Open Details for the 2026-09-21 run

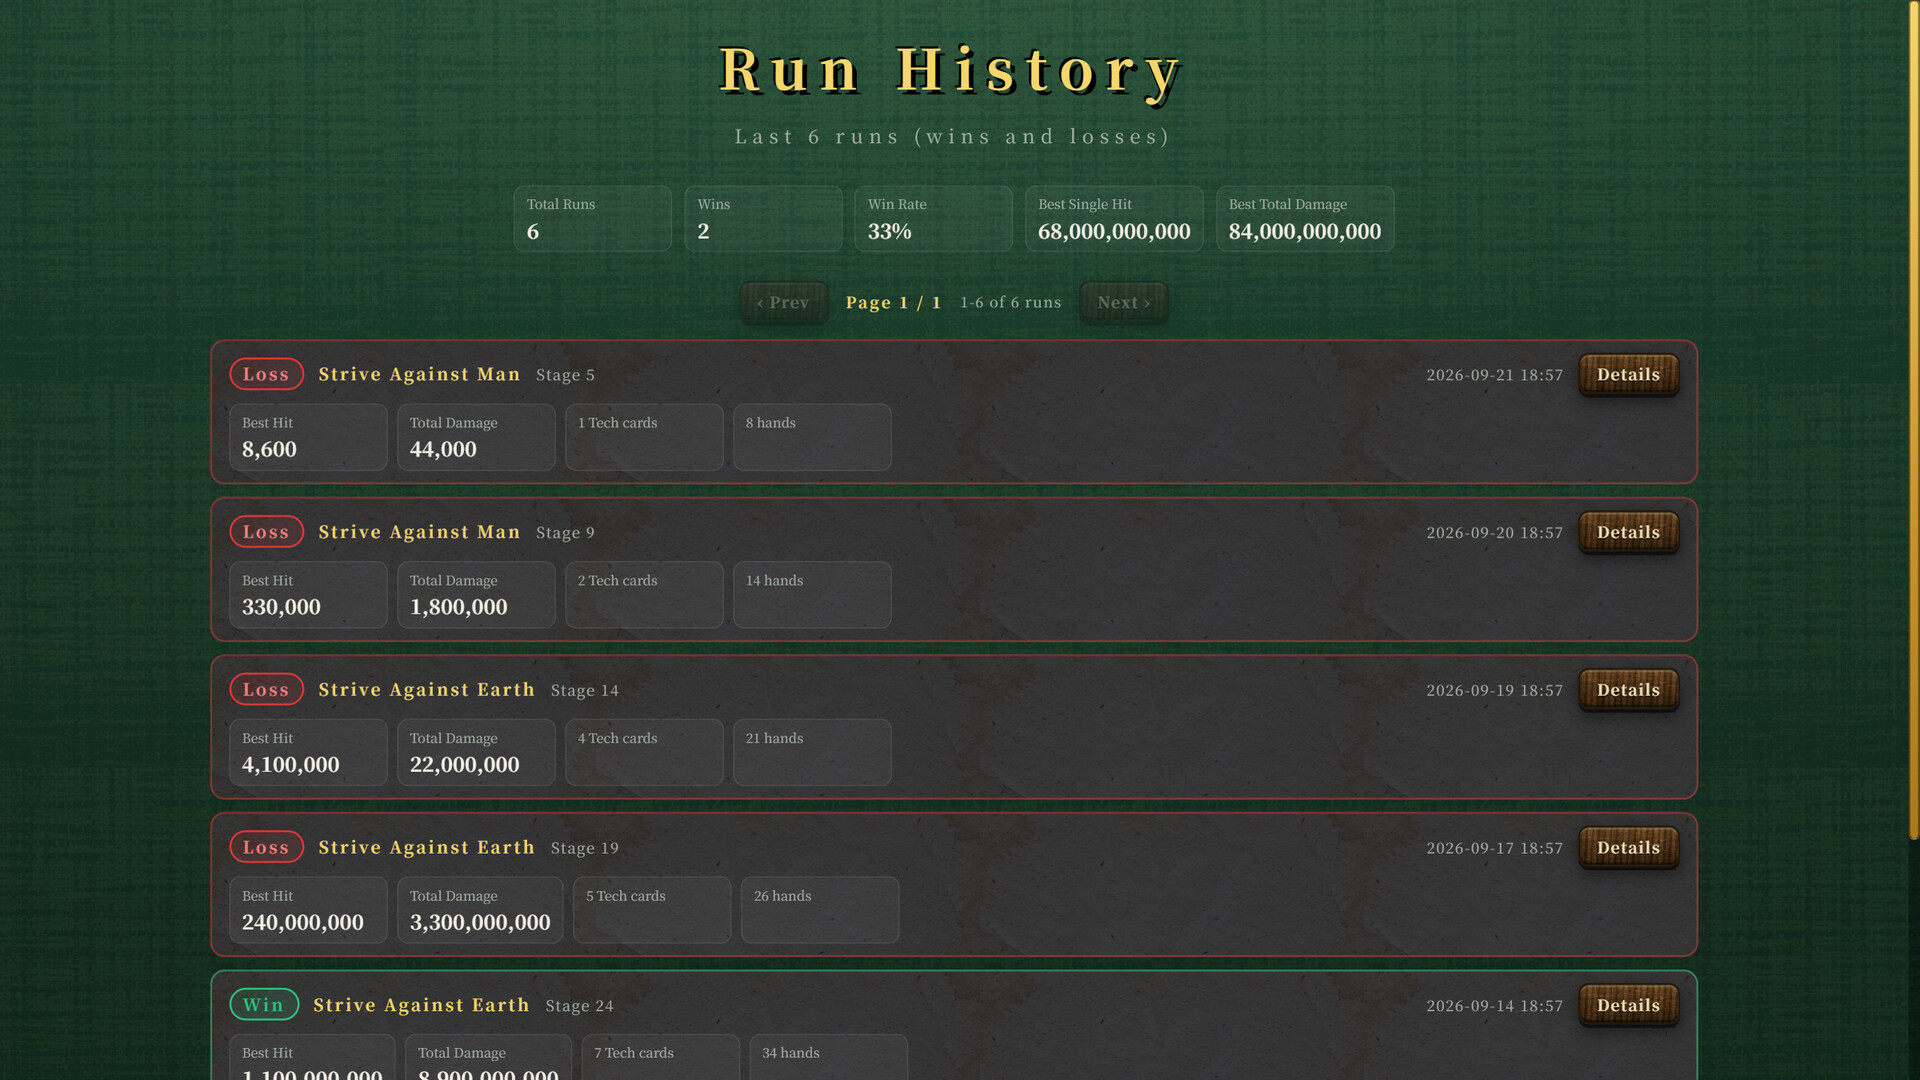1628,375
